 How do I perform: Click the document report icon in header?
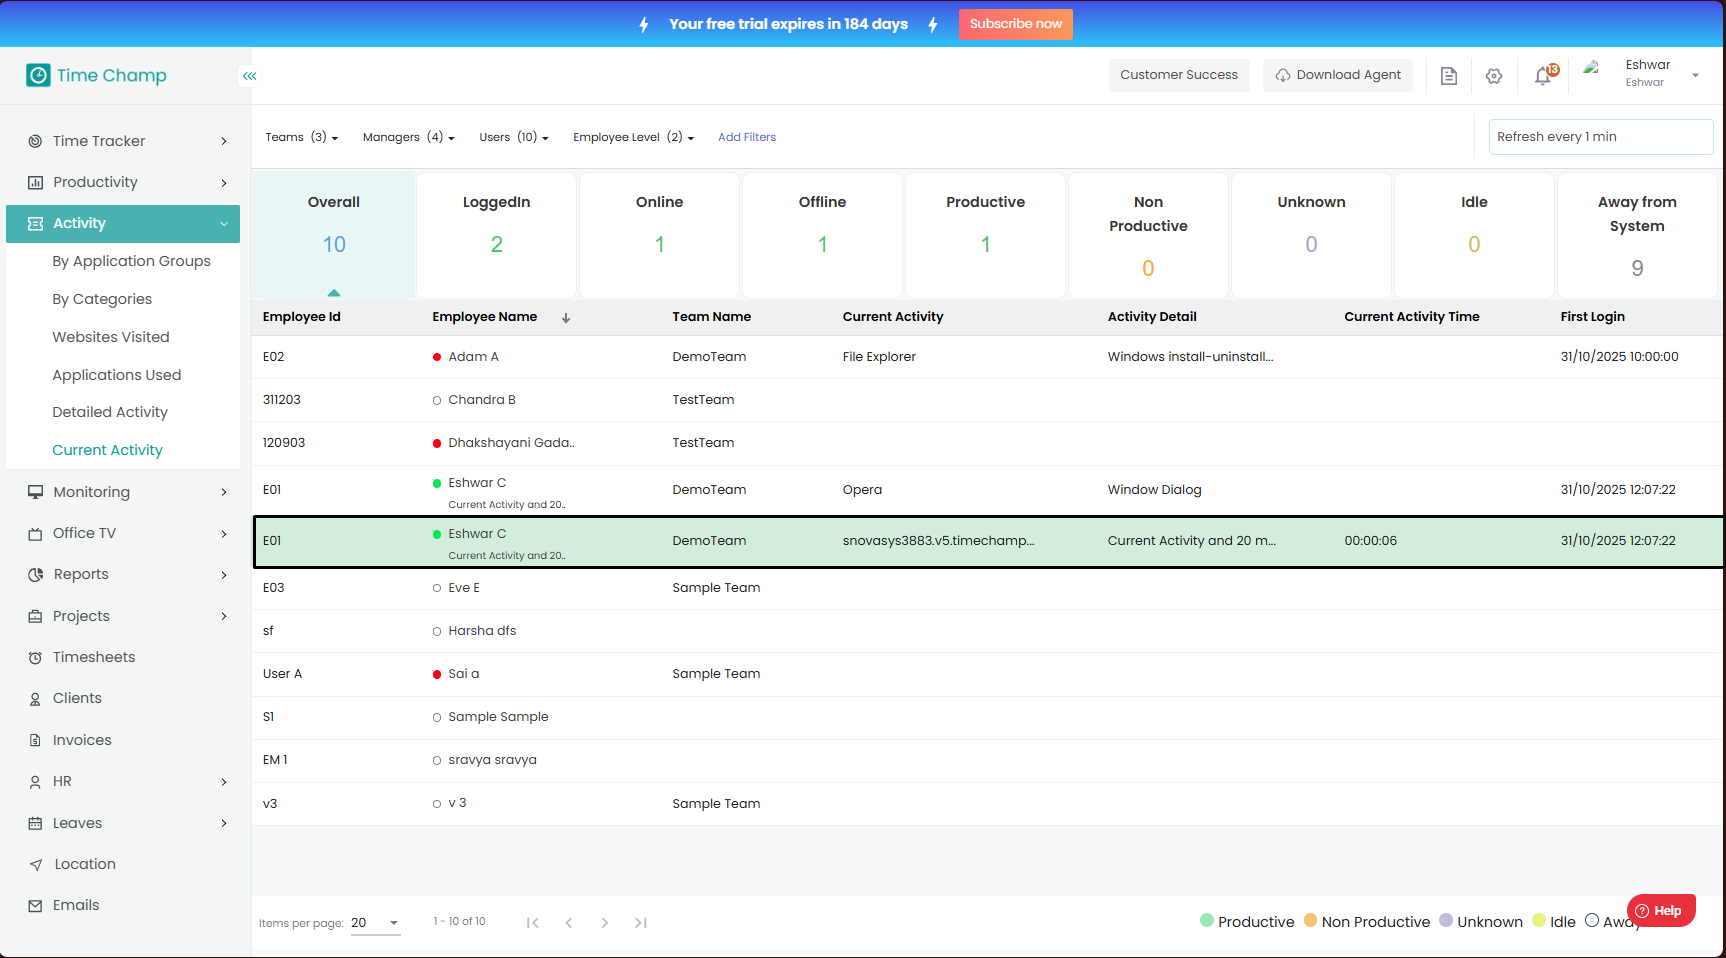click(1448, 76)
